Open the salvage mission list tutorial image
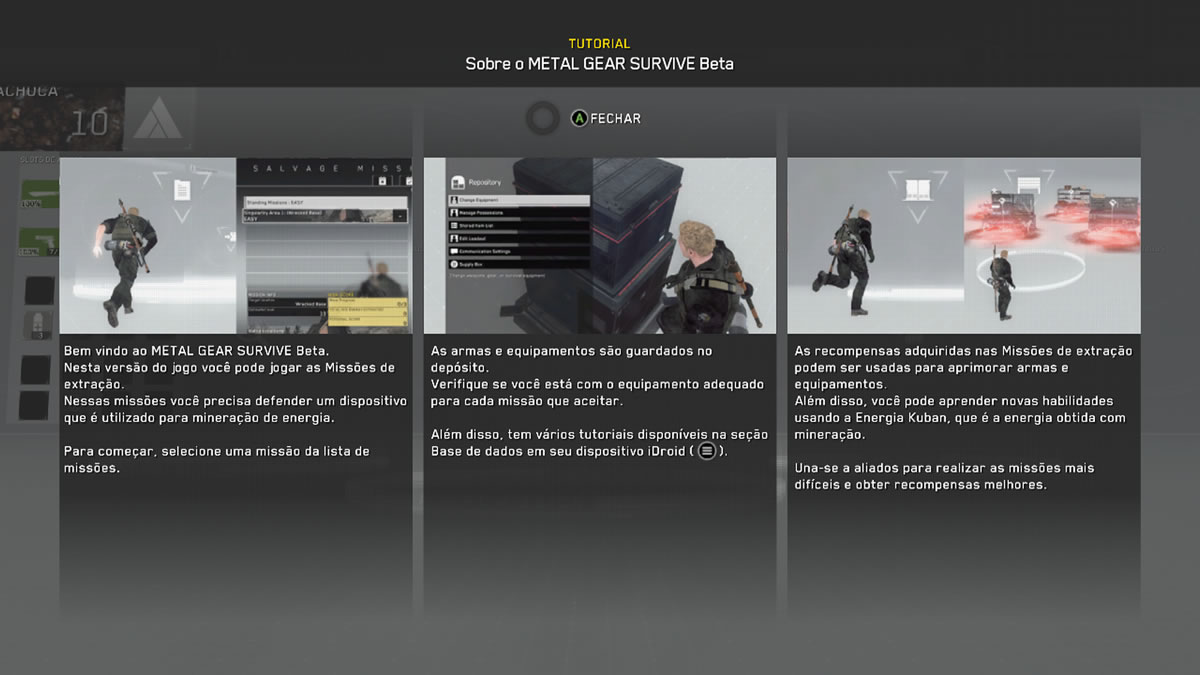Screen dimensions: 1200x675 point(236,245)
